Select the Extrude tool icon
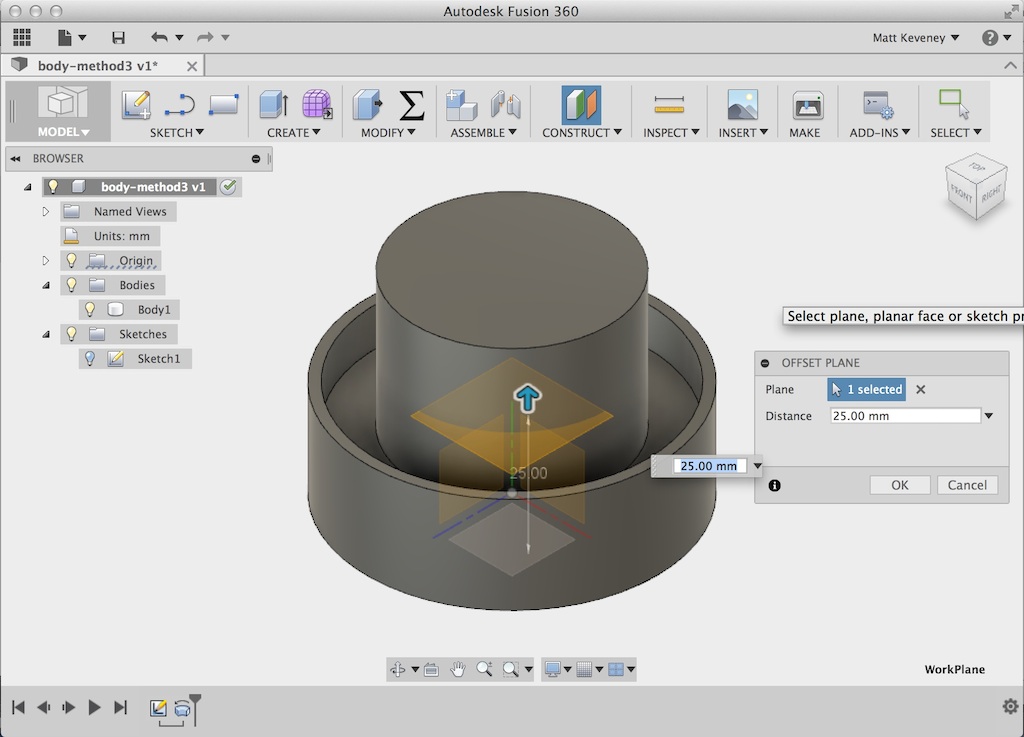This screenshot has height=737, width=1024. (x=273, y=105)
